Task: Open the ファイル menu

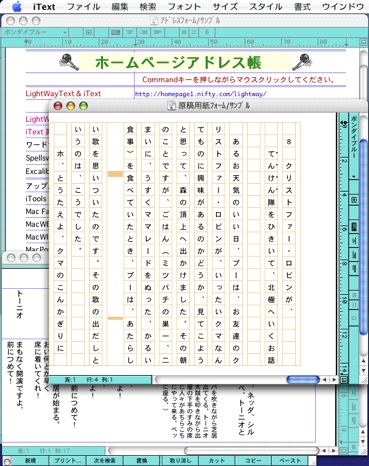Action: pyautogui.click(x=83, y=6)
